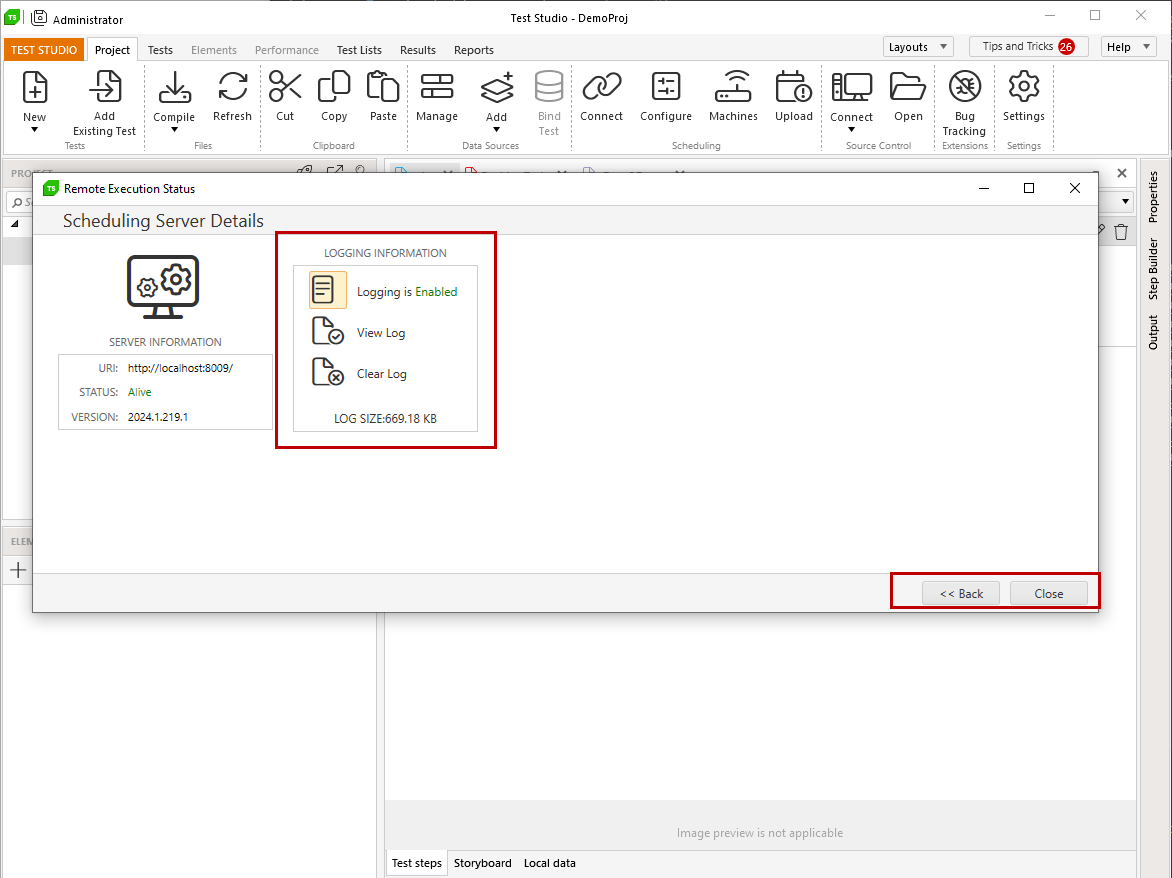Viewport: 1172px width, 878px height.
Task: Click the version value 2024.1.219.1
Action: [x=158, y=417]
